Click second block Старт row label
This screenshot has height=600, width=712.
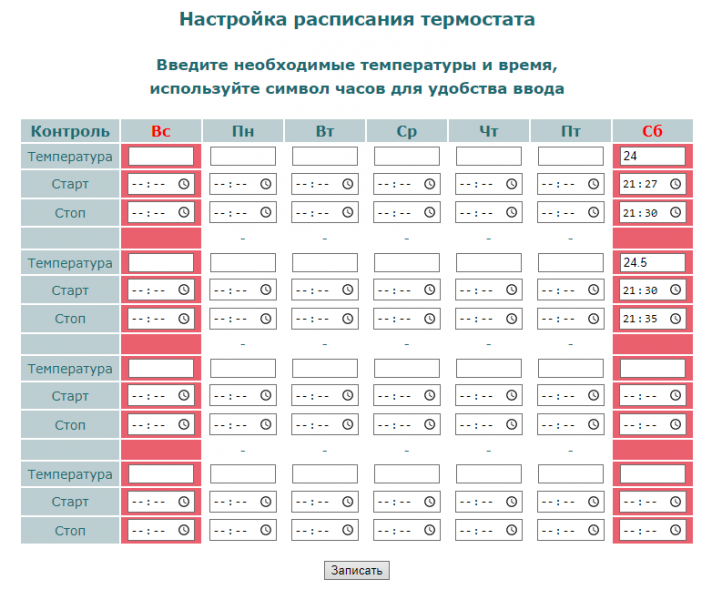click(x=70, y=290)
